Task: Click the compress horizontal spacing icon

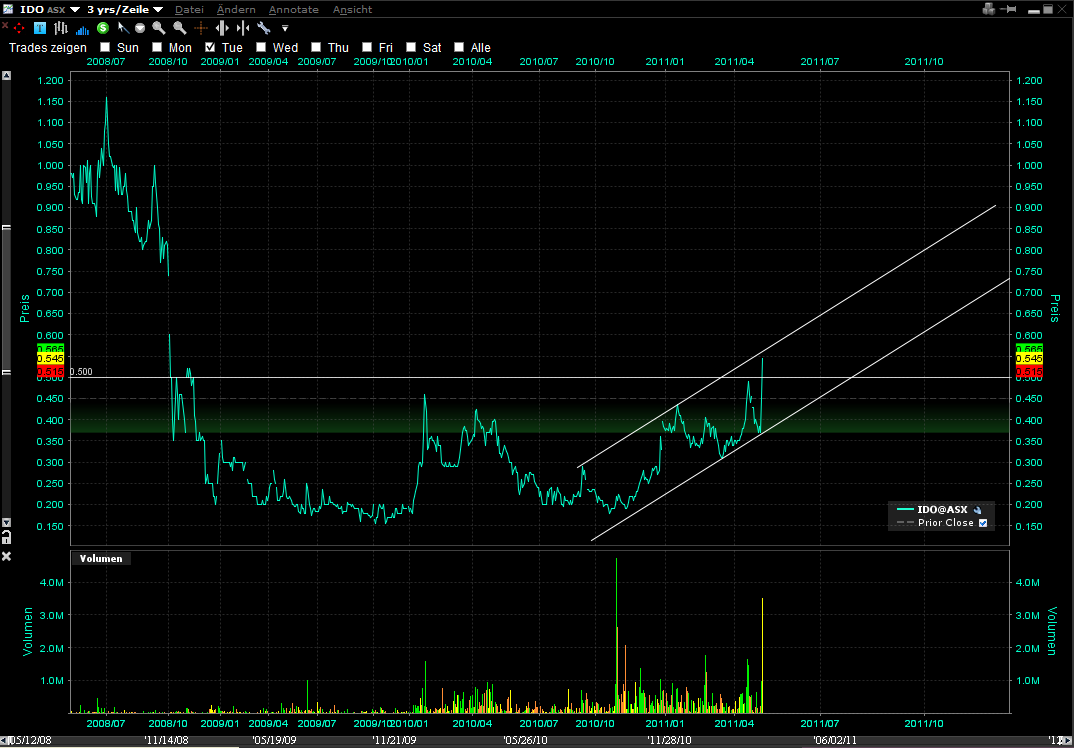Action: [x=243, y=28]
